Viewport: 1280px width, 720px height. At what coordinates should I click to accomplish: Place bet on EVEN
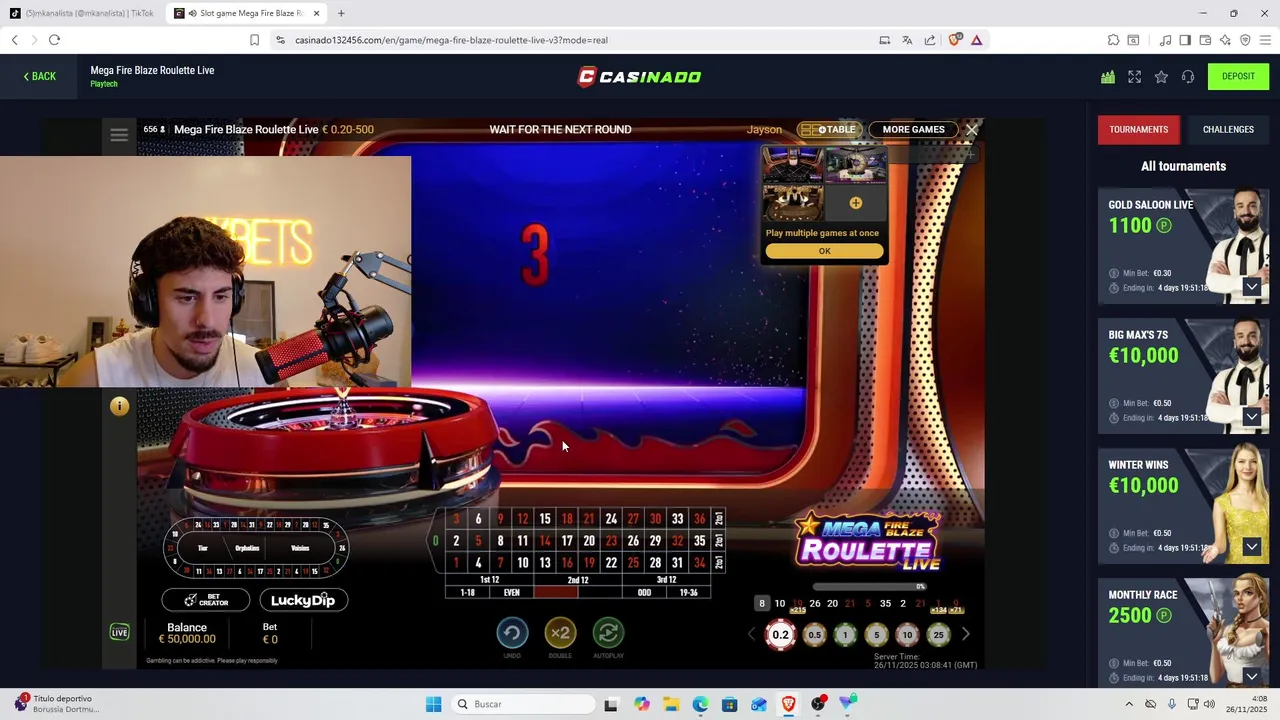click(511, 592)
